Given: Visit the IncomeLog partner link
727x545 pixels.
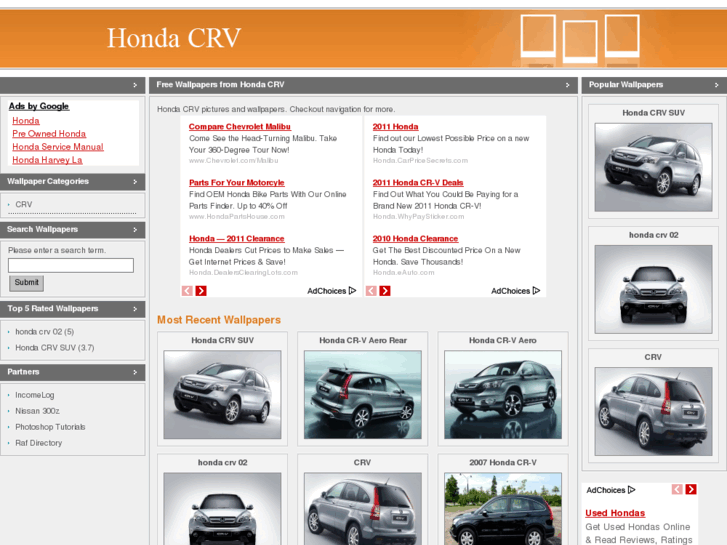Looking at the screenshot, I should [x=35, y=395].
